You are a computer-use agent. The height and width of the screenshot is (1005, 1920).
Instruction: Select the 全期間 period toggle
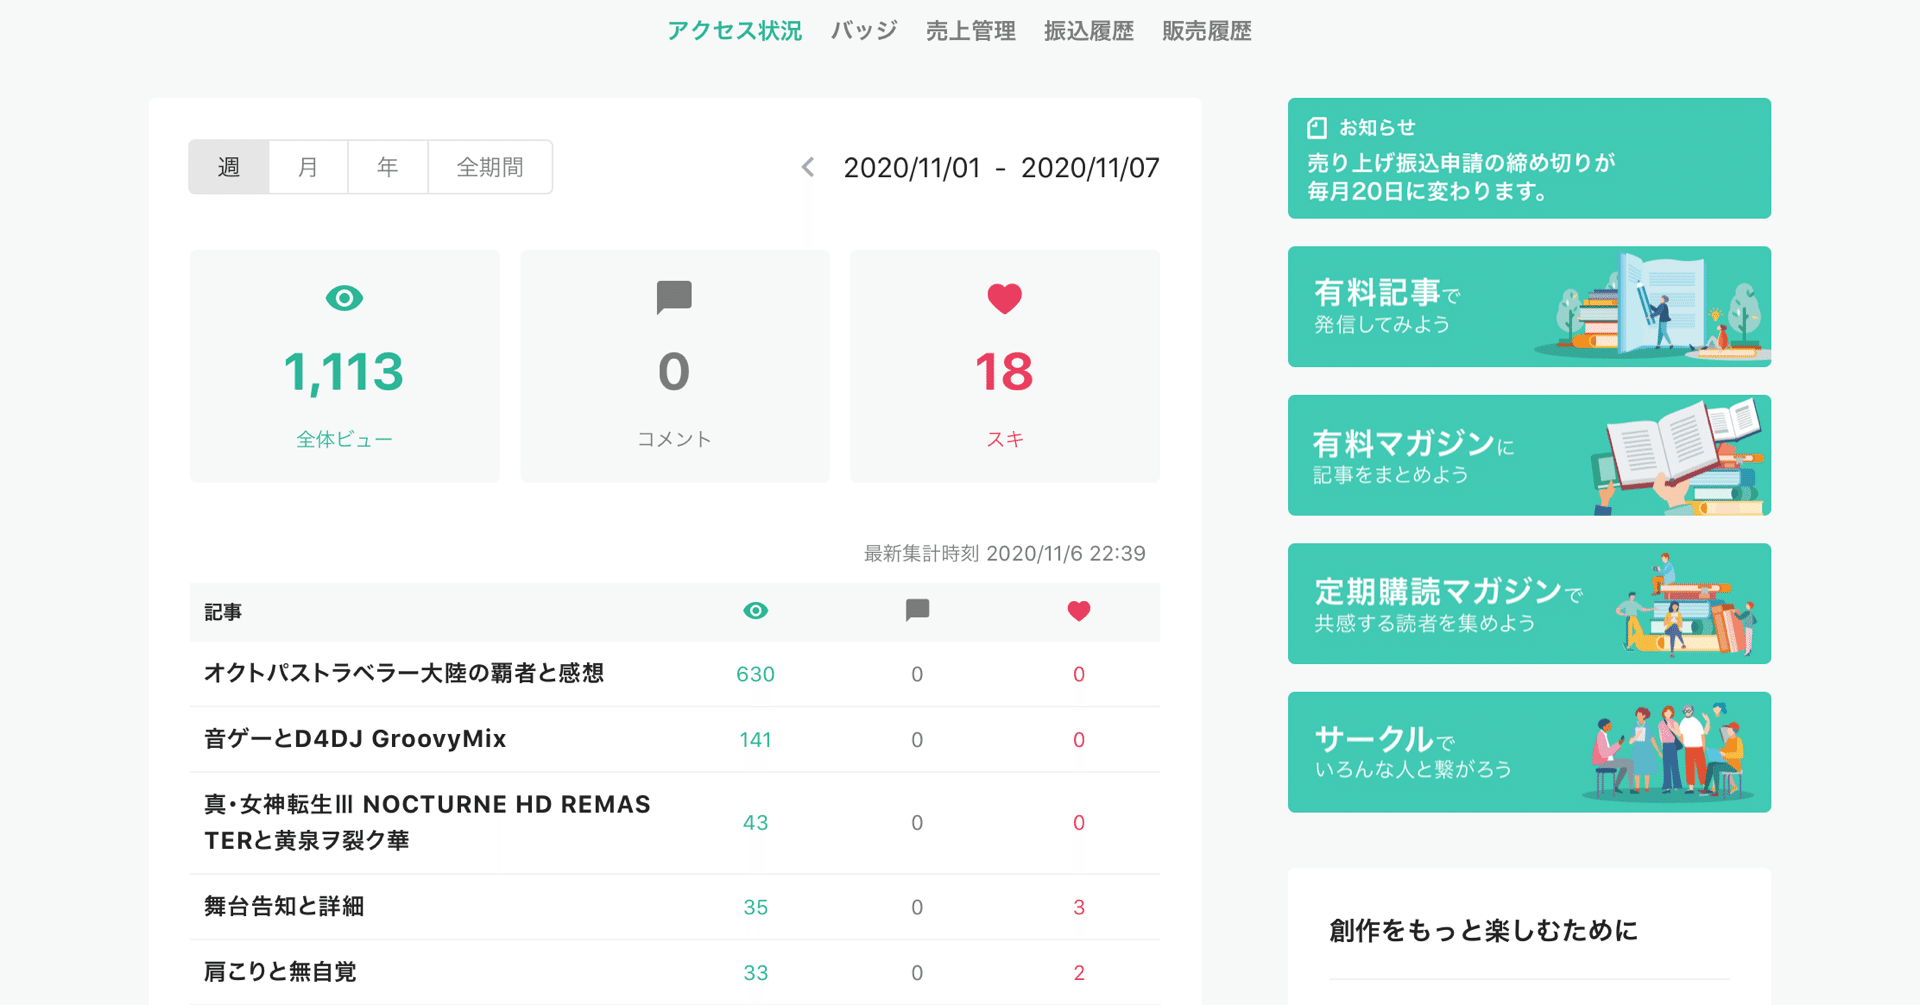pos(490,167)
